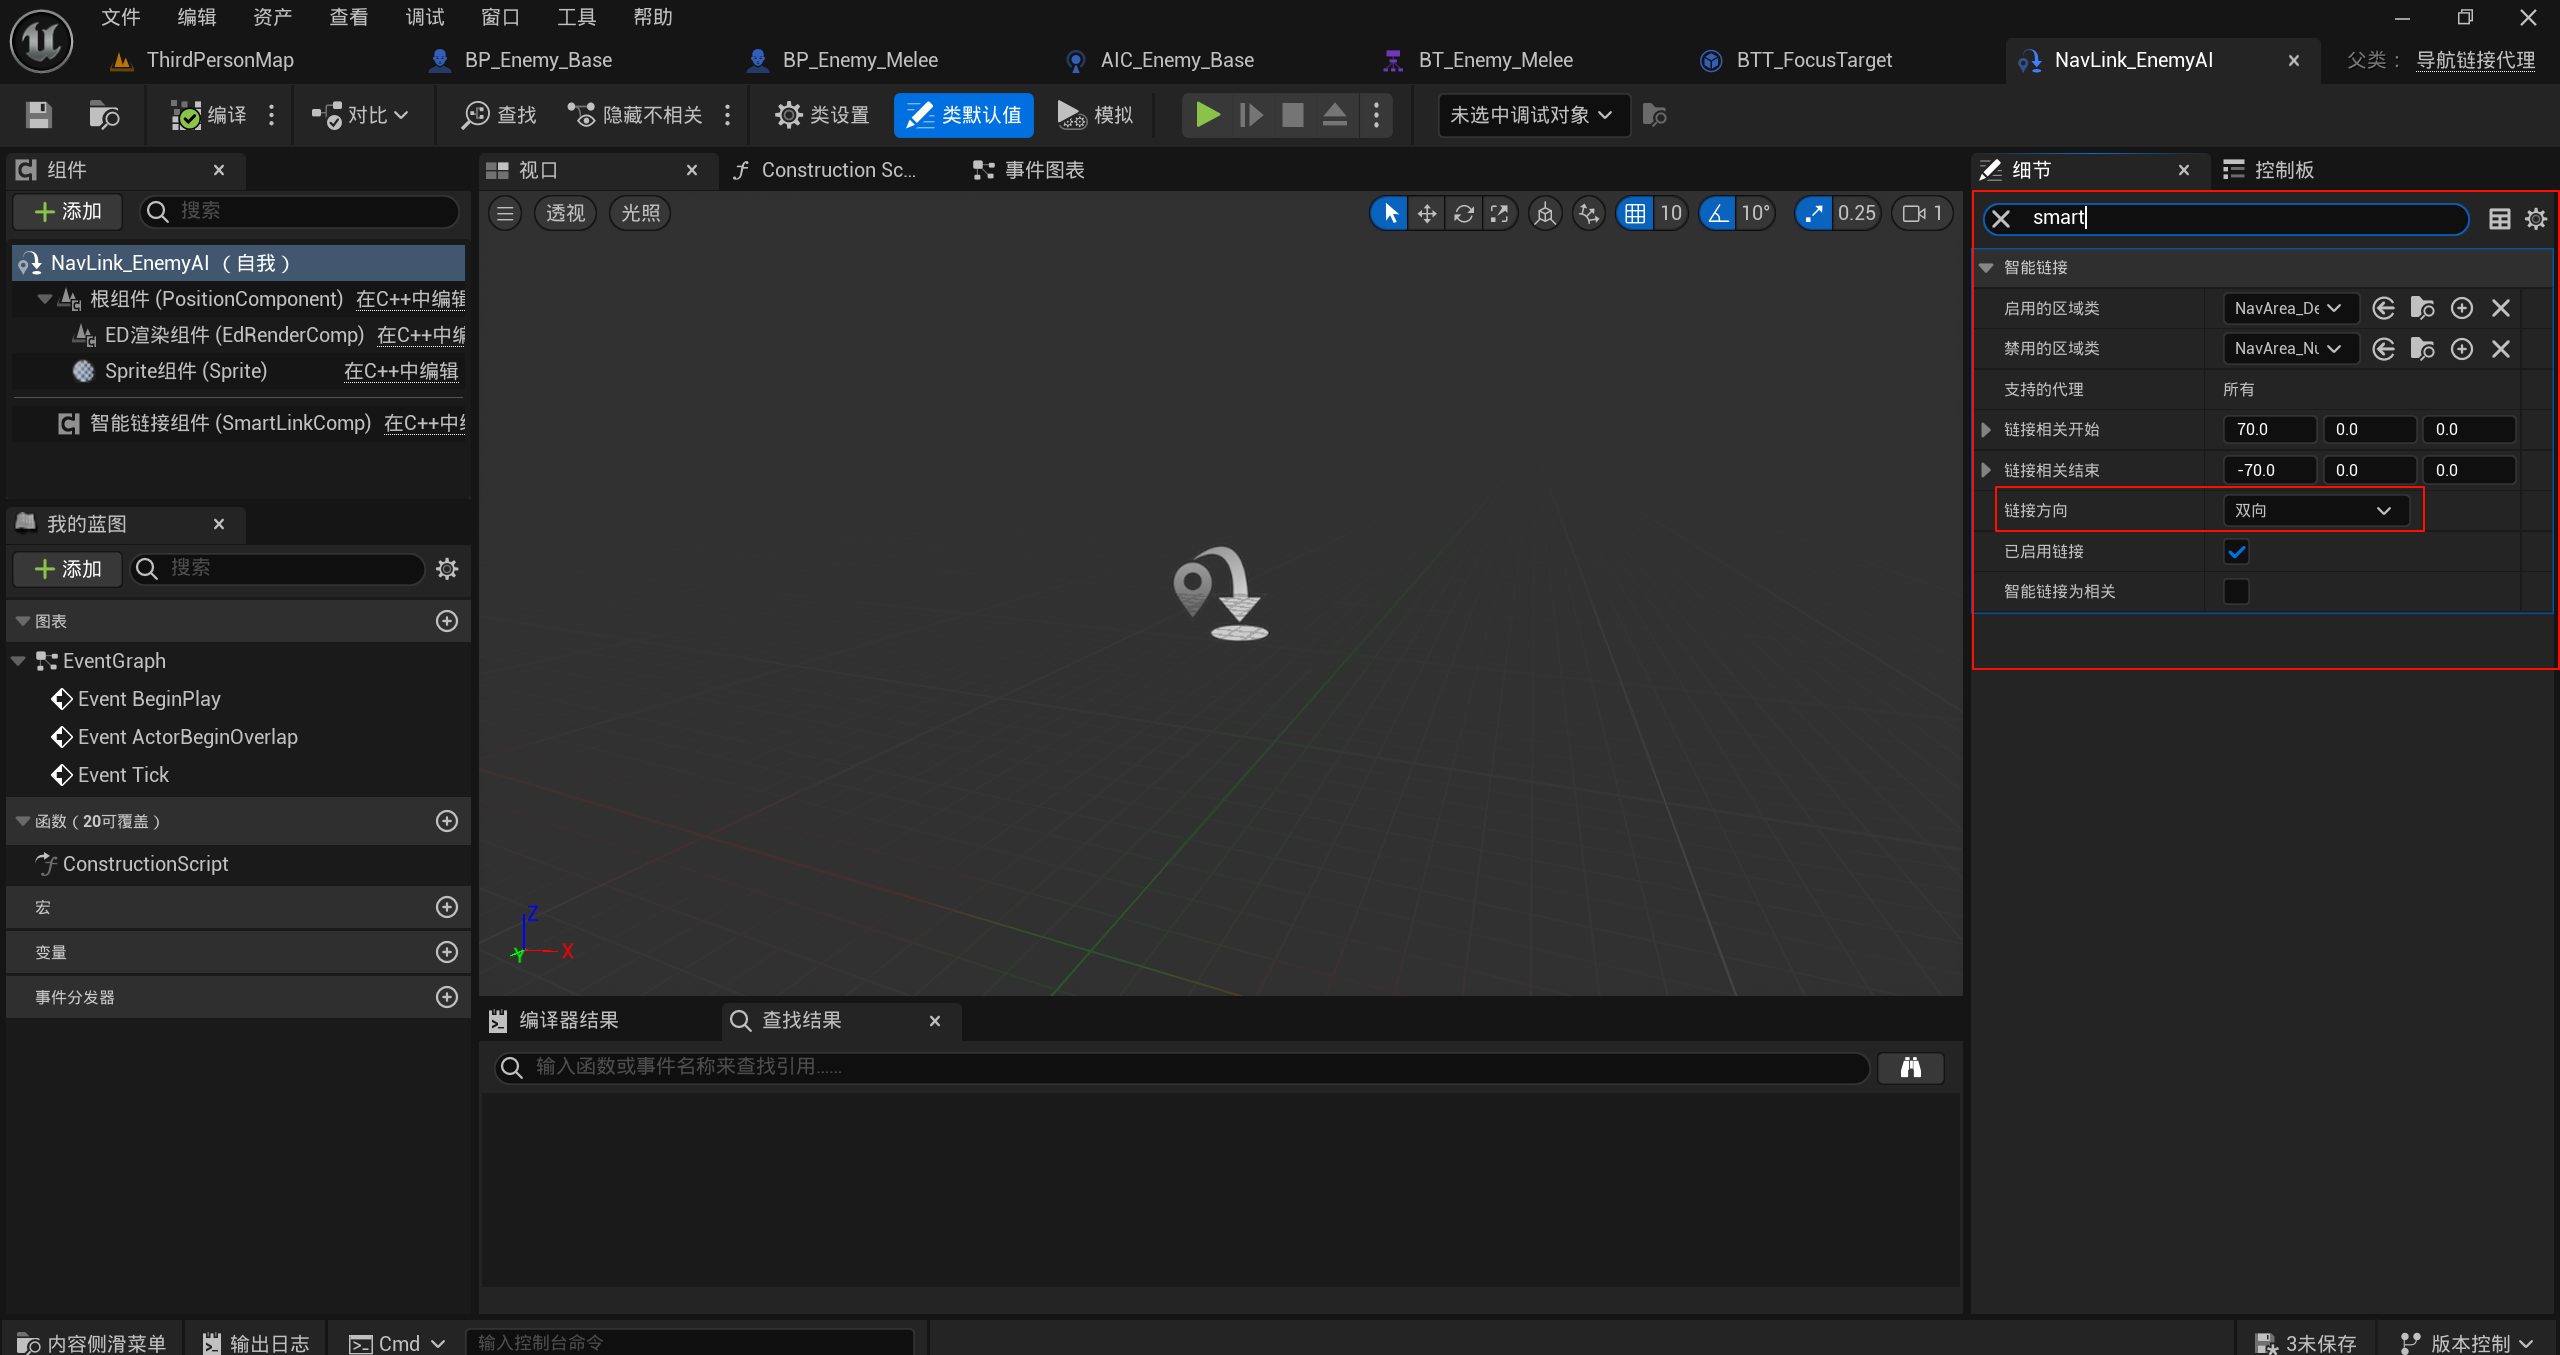This screenshot has height=1355, width=2560.
Task: Click the save blueprint floppy icon
Action: (x=38, y=115)
